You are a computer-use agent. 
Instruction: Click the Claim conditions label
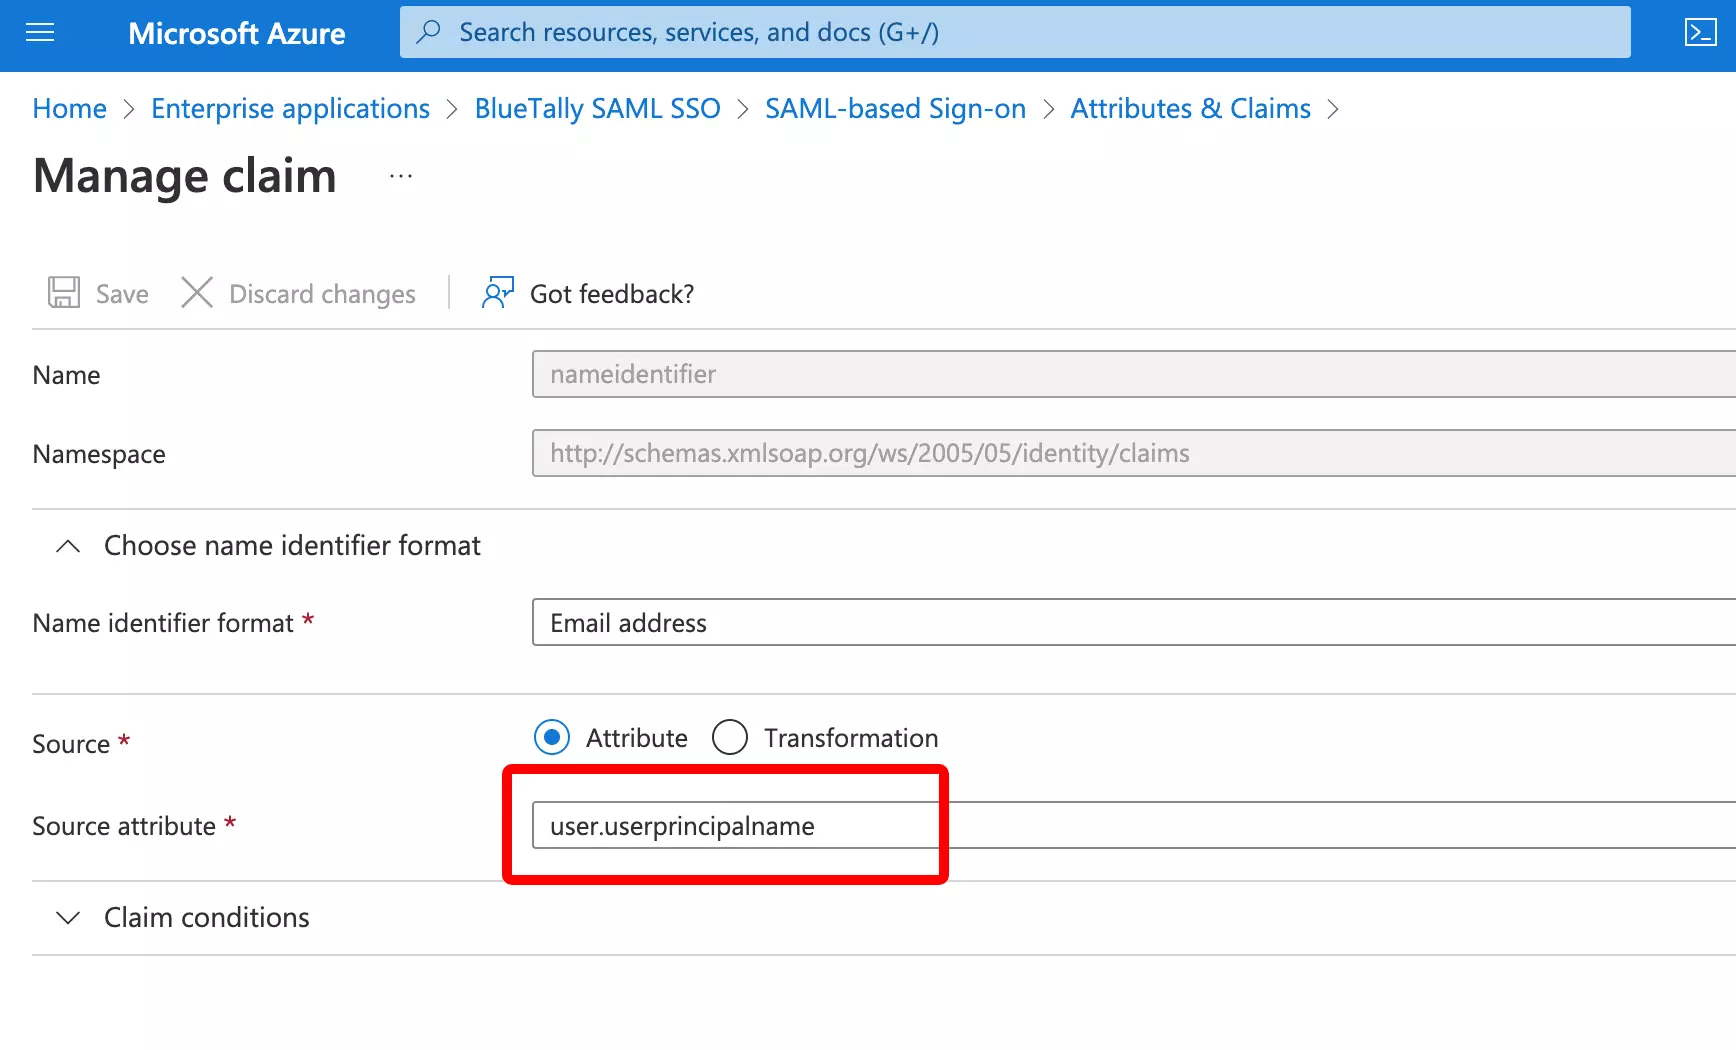click(207, 918)
